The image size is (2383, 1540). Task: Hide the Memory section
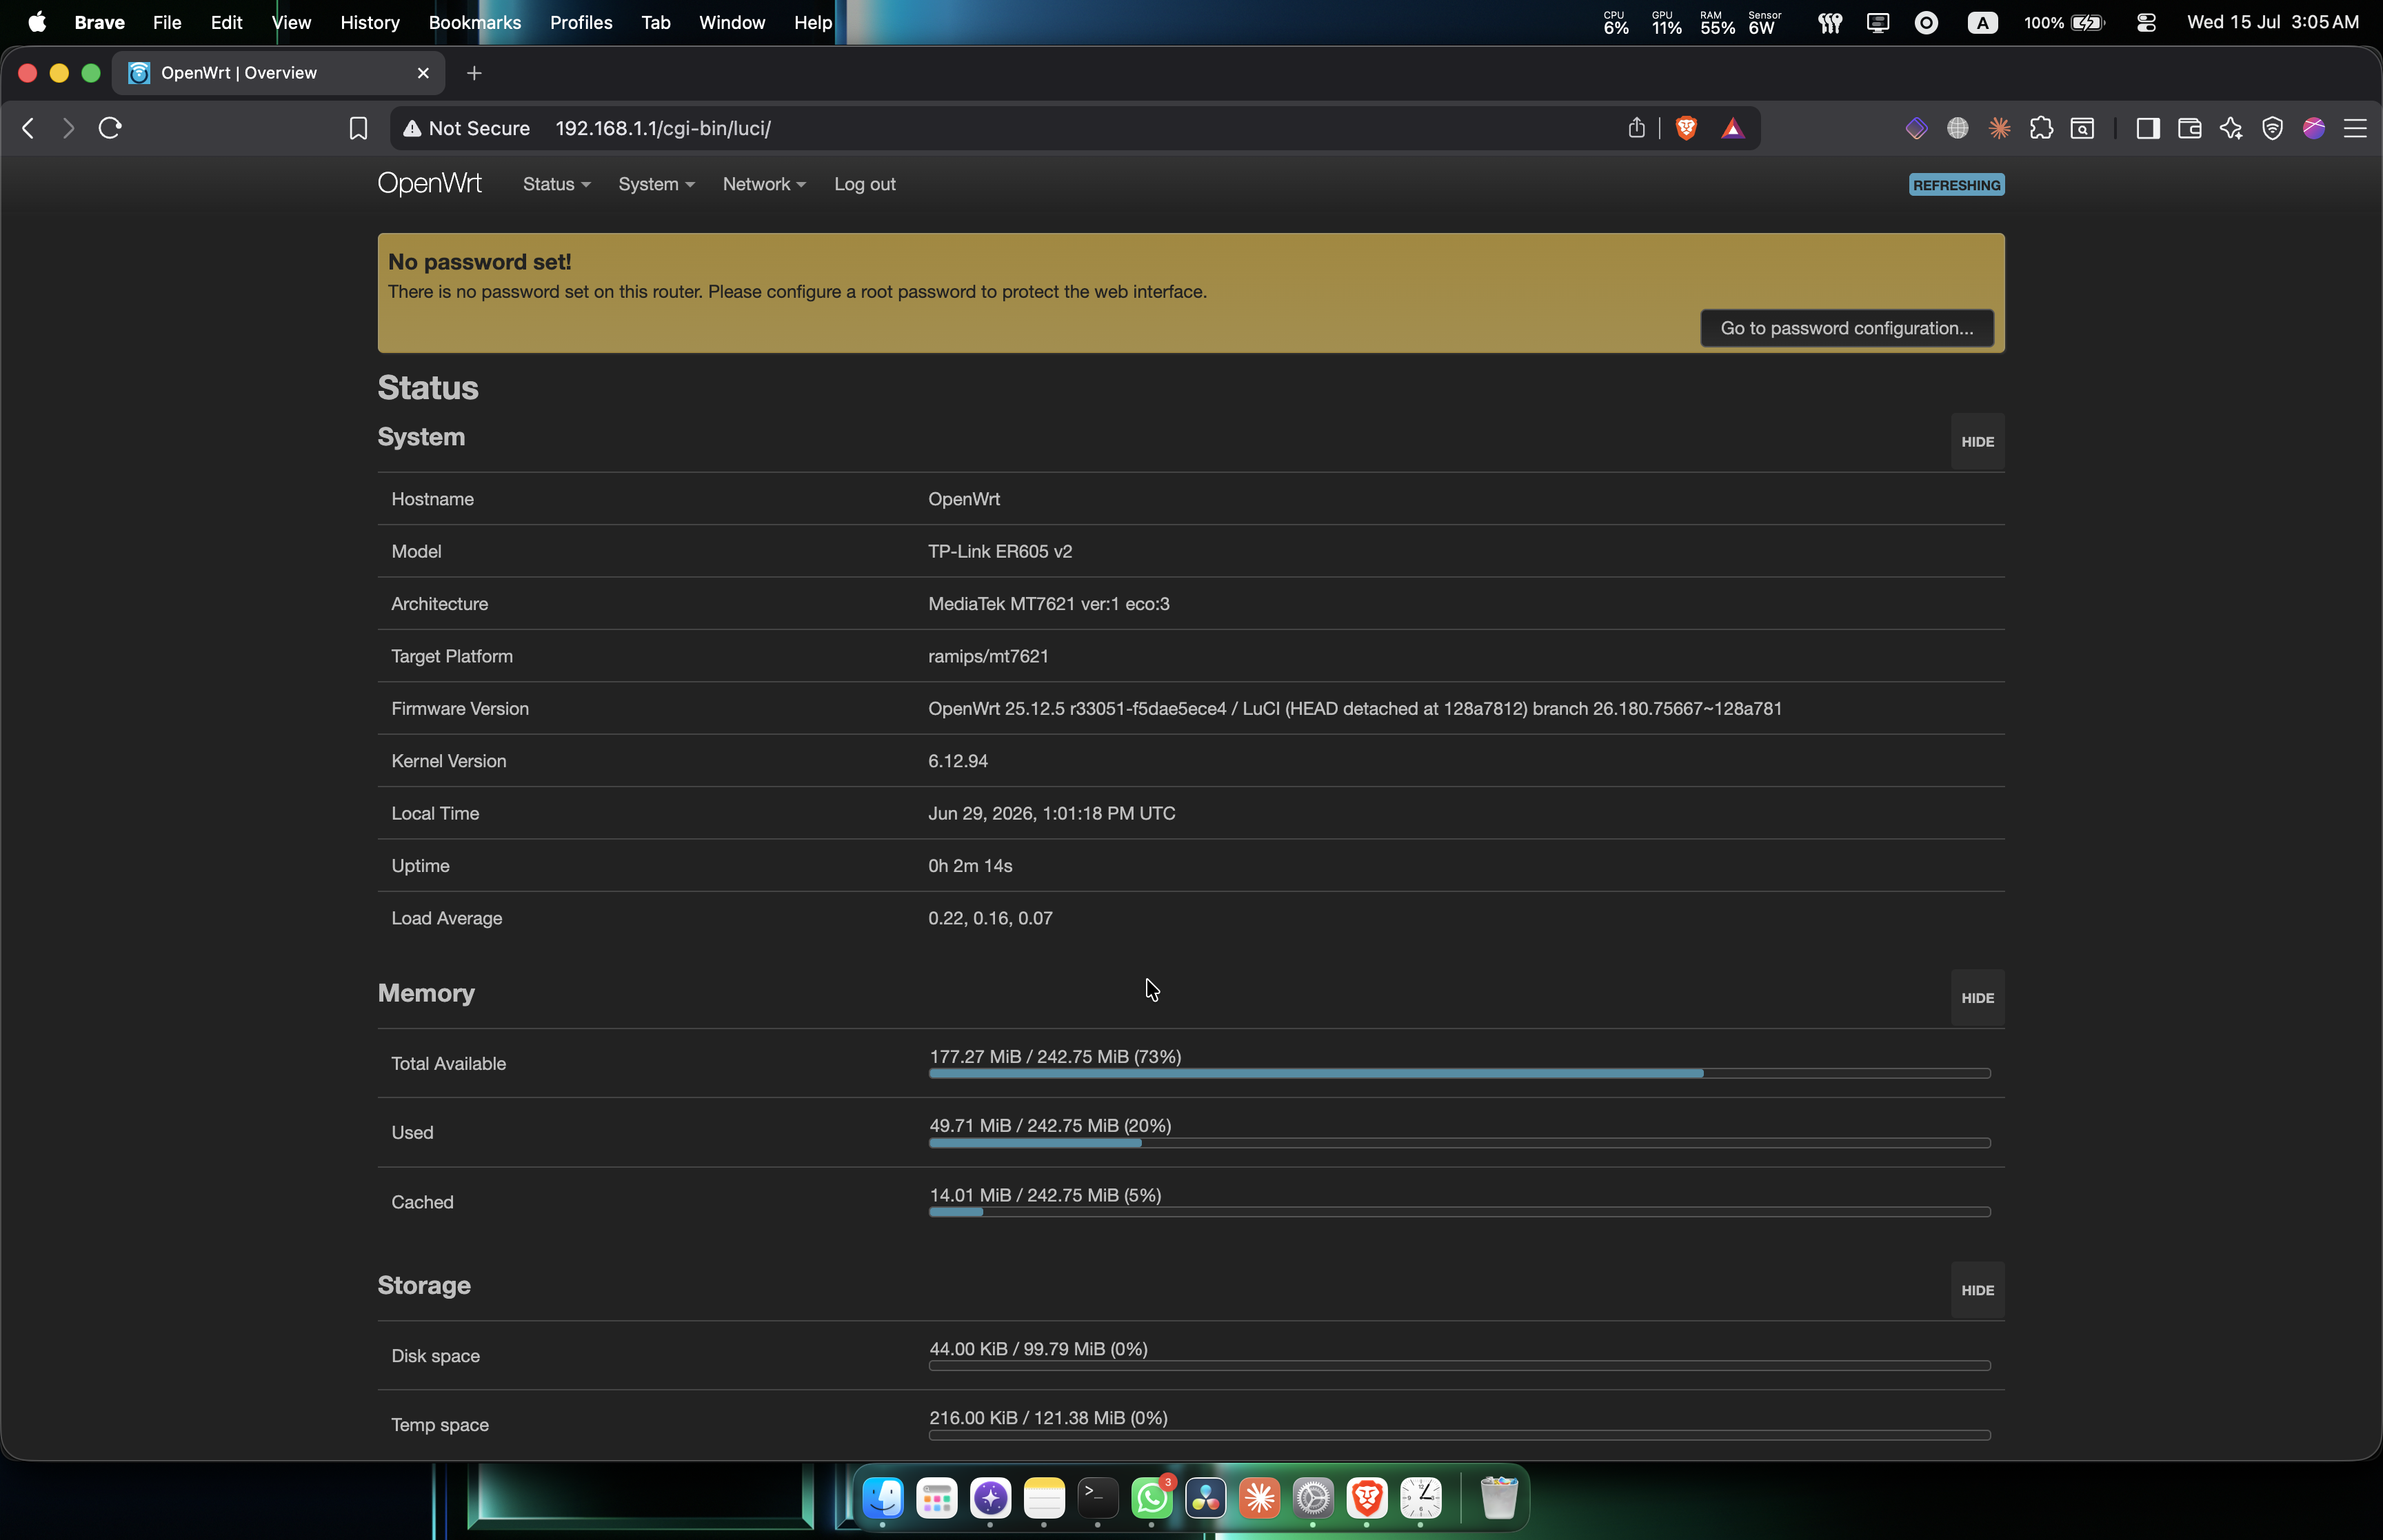1977,997
